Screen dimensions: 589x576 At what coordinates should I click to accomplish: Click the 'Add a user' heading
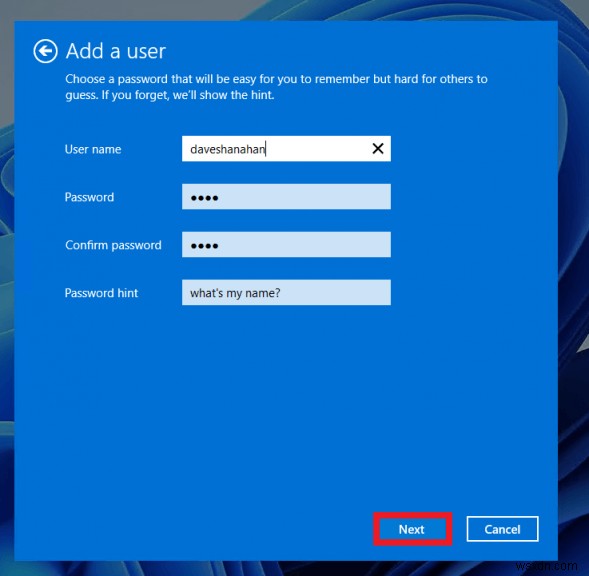click(116, 51)
